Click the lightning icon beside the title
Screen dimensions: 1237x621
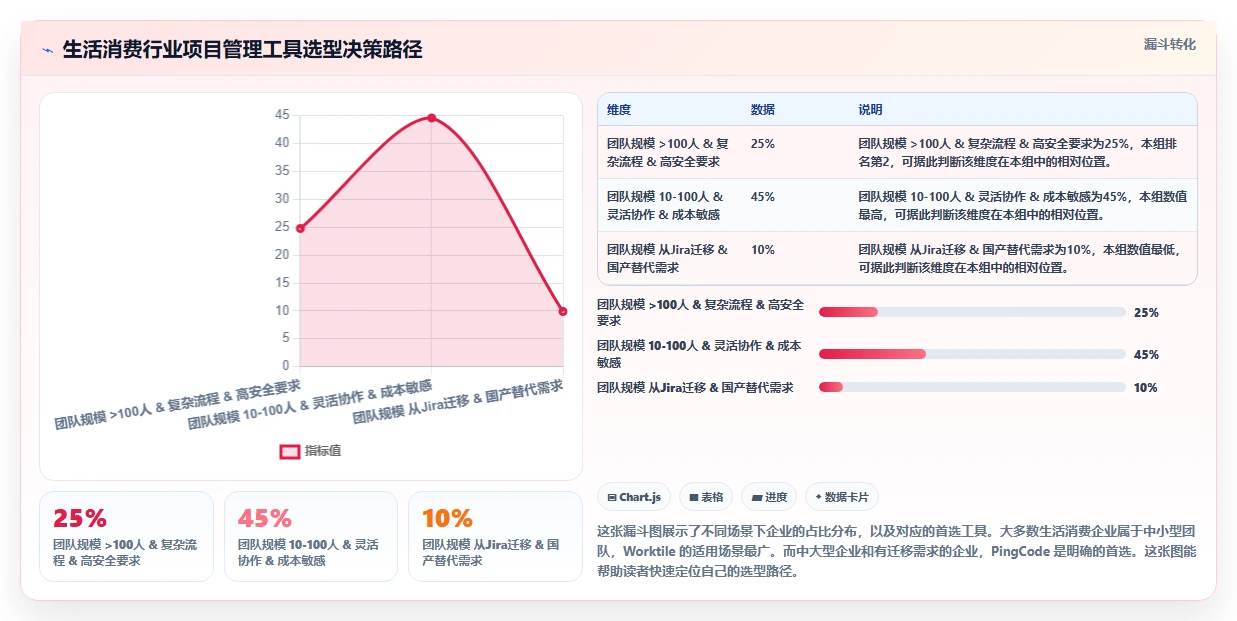pos(47,50)
